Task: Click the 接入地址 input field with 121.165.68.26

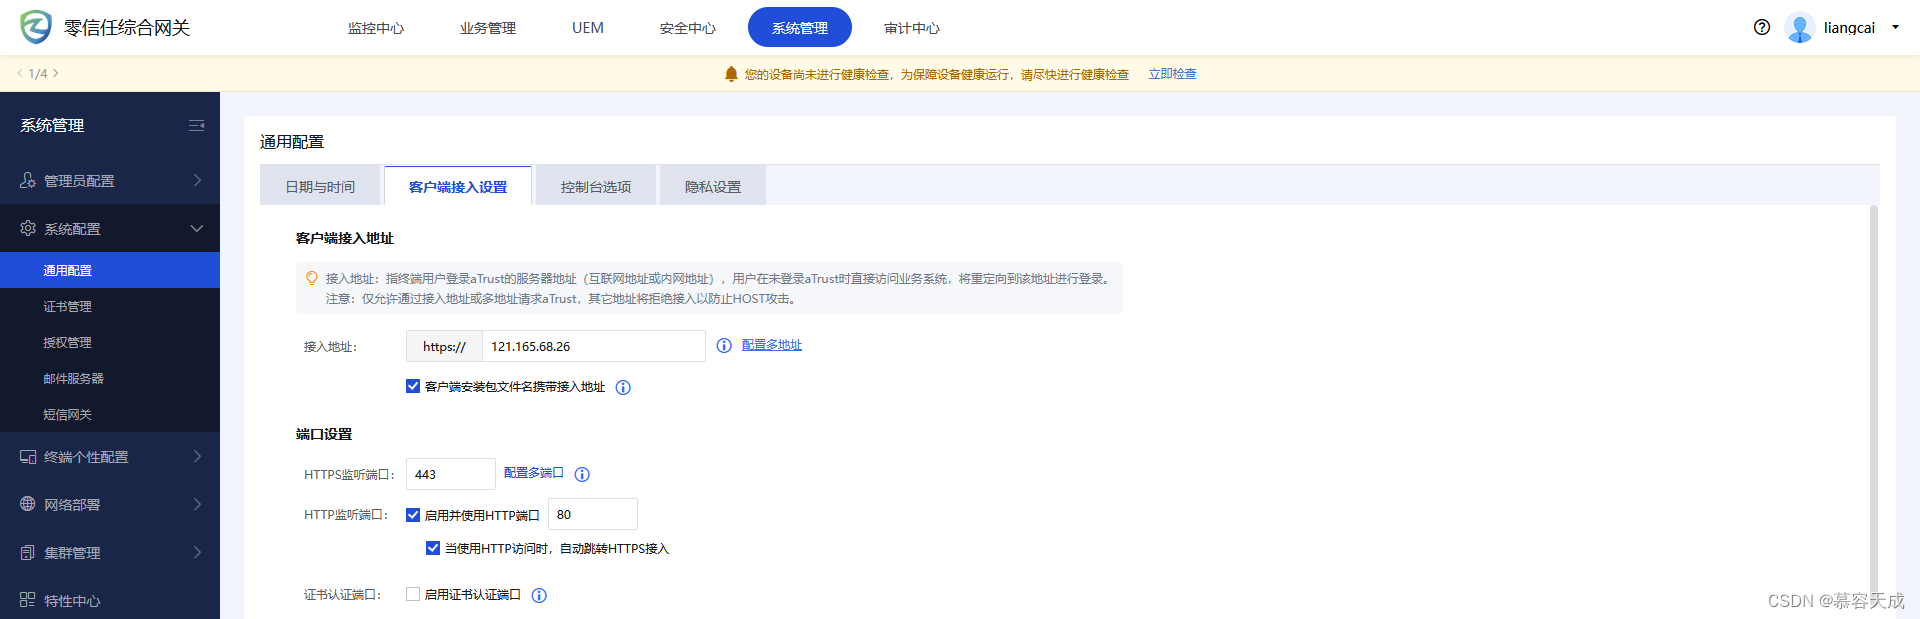Action: click(594, 346)
